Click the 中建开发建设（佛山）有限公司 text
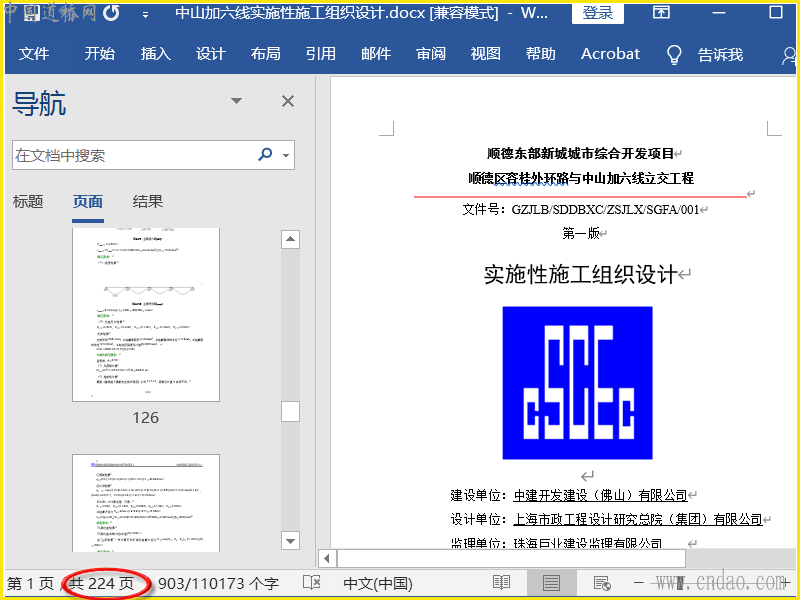The width and height of the screenshot is (800, 600). pos(601,495)
